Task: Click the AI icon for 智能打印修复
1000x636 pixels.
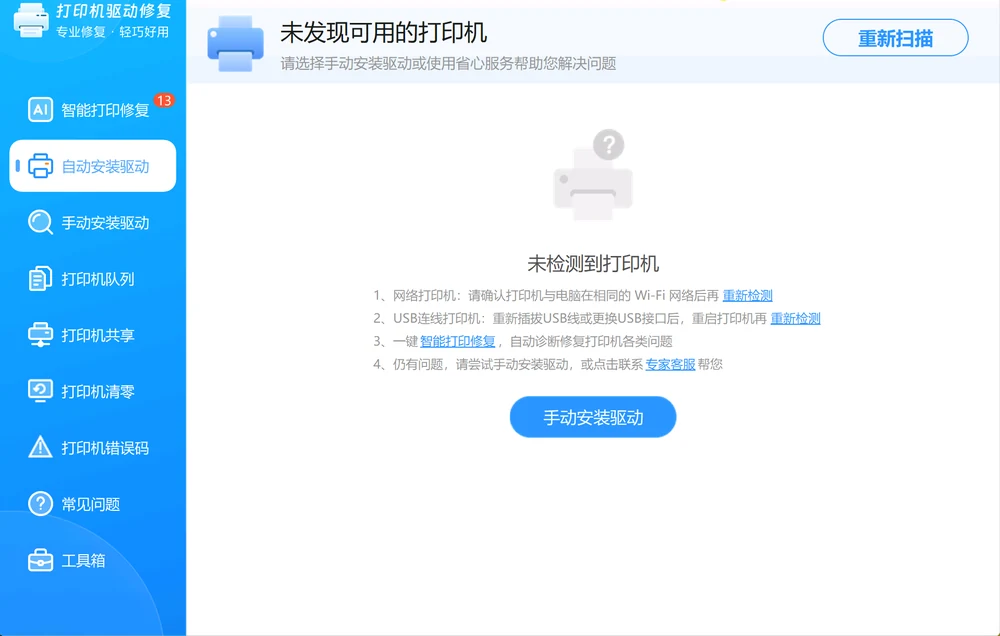Action: (x=40, y=110)
